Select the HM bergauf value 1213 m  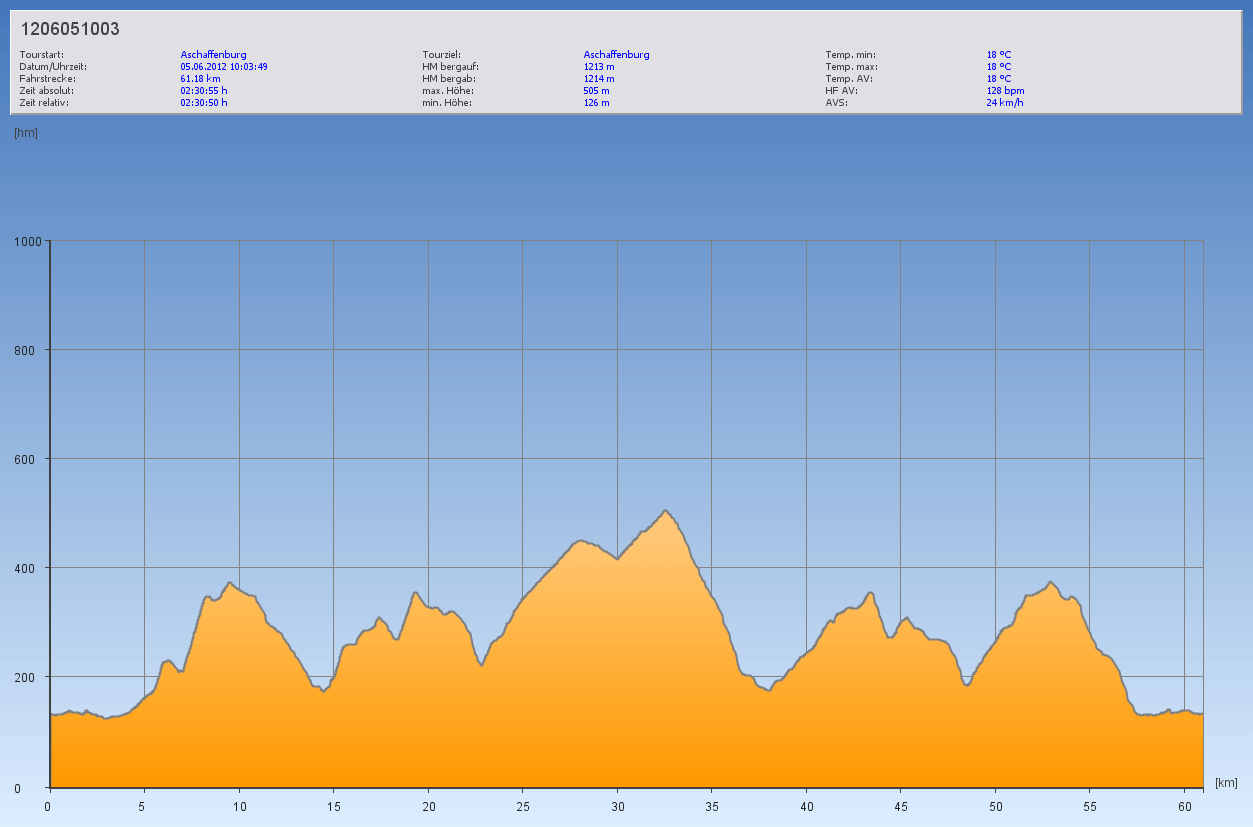pos(599,66)
